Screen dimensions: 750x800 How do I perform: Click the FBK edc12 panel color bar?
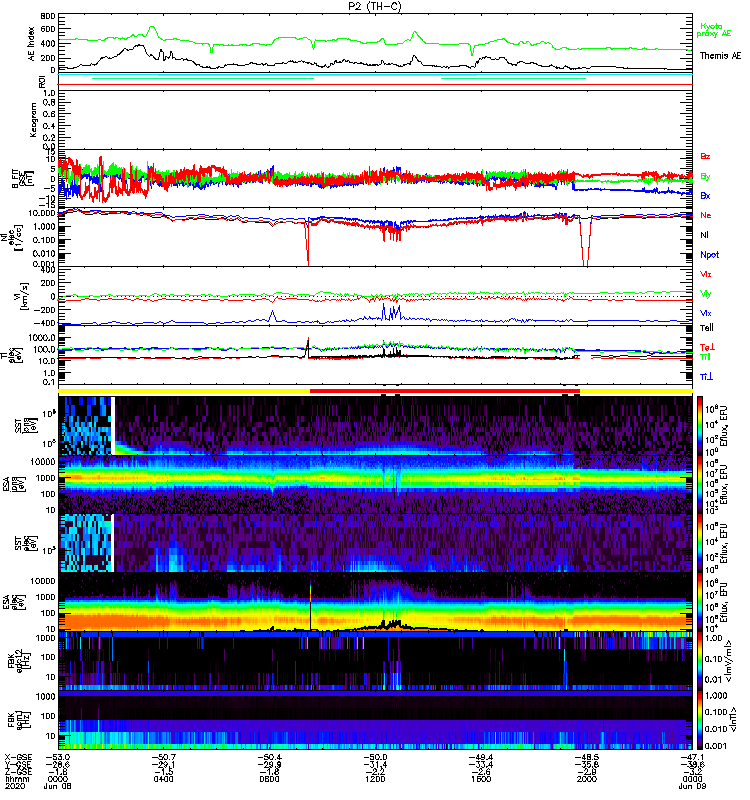tap(700, 661)
